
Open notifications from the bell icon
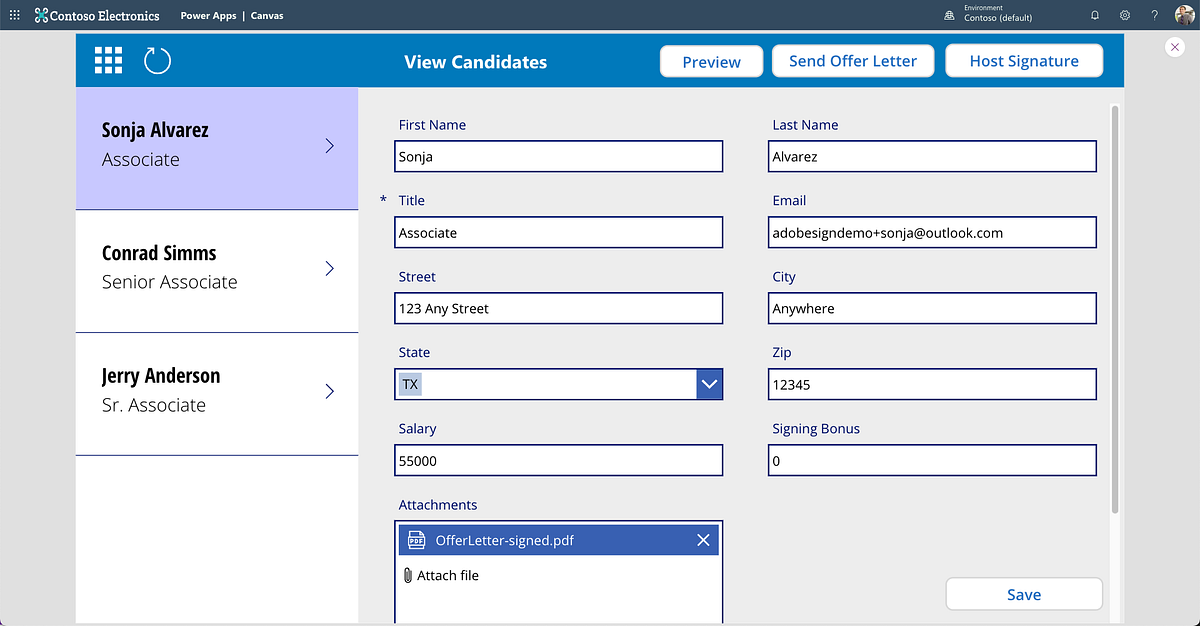click(x=1094, y=15)
